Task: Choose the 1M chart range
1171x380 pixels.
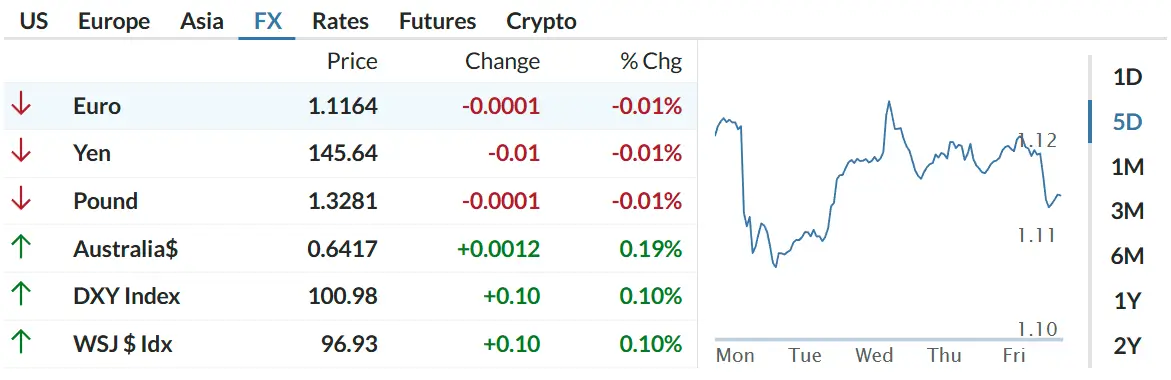Action: (1128, 166)
